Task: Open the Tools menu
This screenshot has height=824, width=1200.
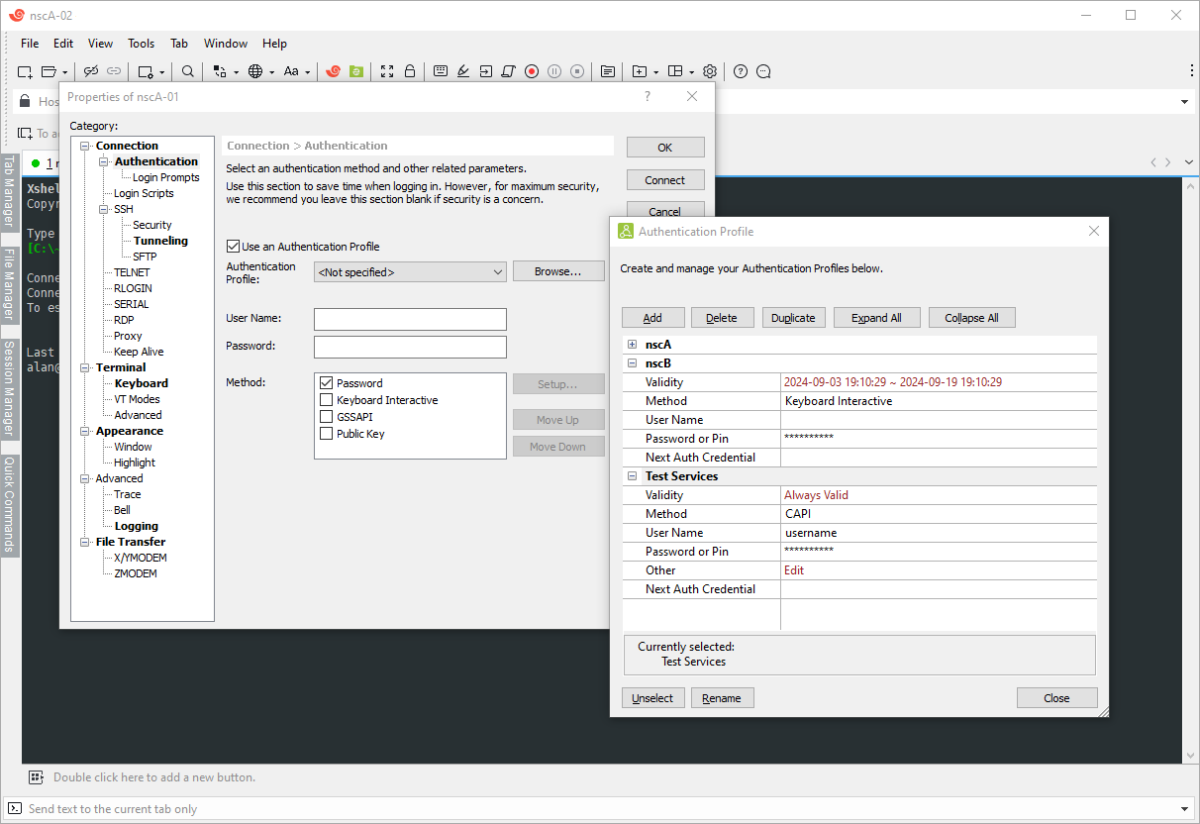Action: 141,44
